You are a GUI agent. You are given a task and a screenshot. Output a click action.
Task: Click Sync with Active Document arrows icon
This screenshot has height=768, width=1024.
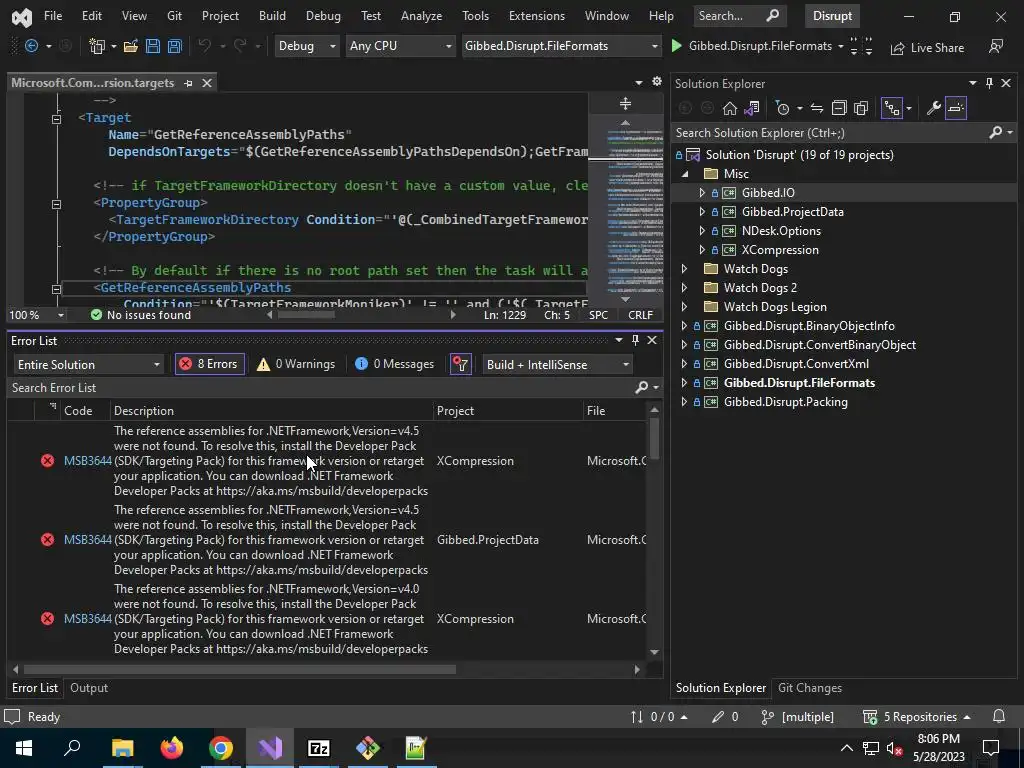coord(816,108)
